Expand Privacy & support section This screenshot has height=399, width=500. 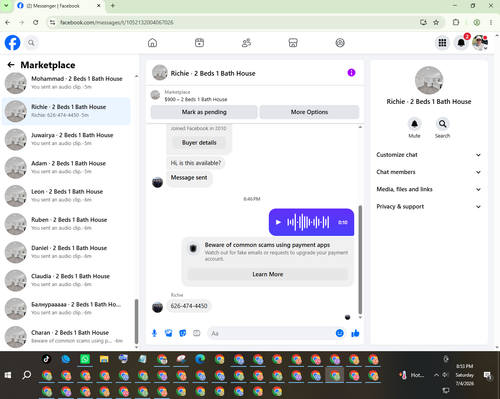[x=429, y=207]
